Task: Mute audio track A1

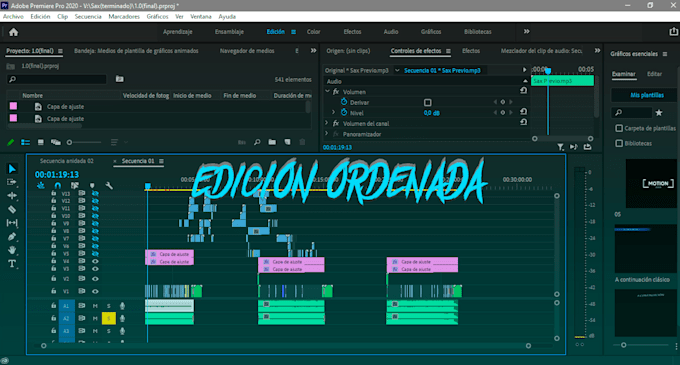Action: (95, 306)
